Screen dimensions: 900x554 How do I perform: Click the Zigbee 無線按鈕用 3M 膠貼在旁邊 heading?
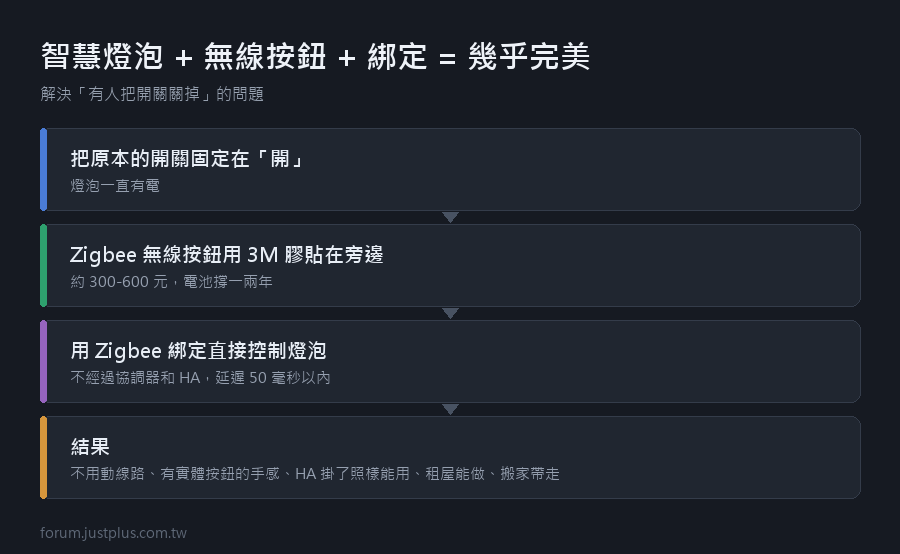pos(227,254)
